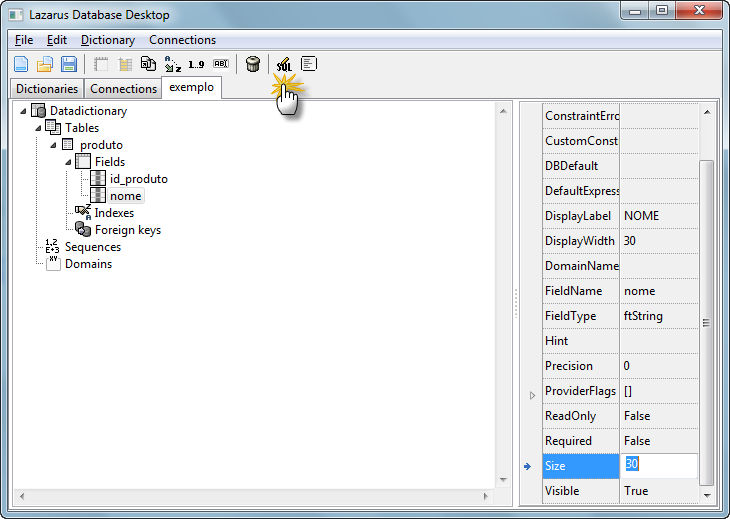Click the property grid vertical scrollbar thumb
Image resolution: width=730 pixels, height=519 pixels.
tap(707, 323)
